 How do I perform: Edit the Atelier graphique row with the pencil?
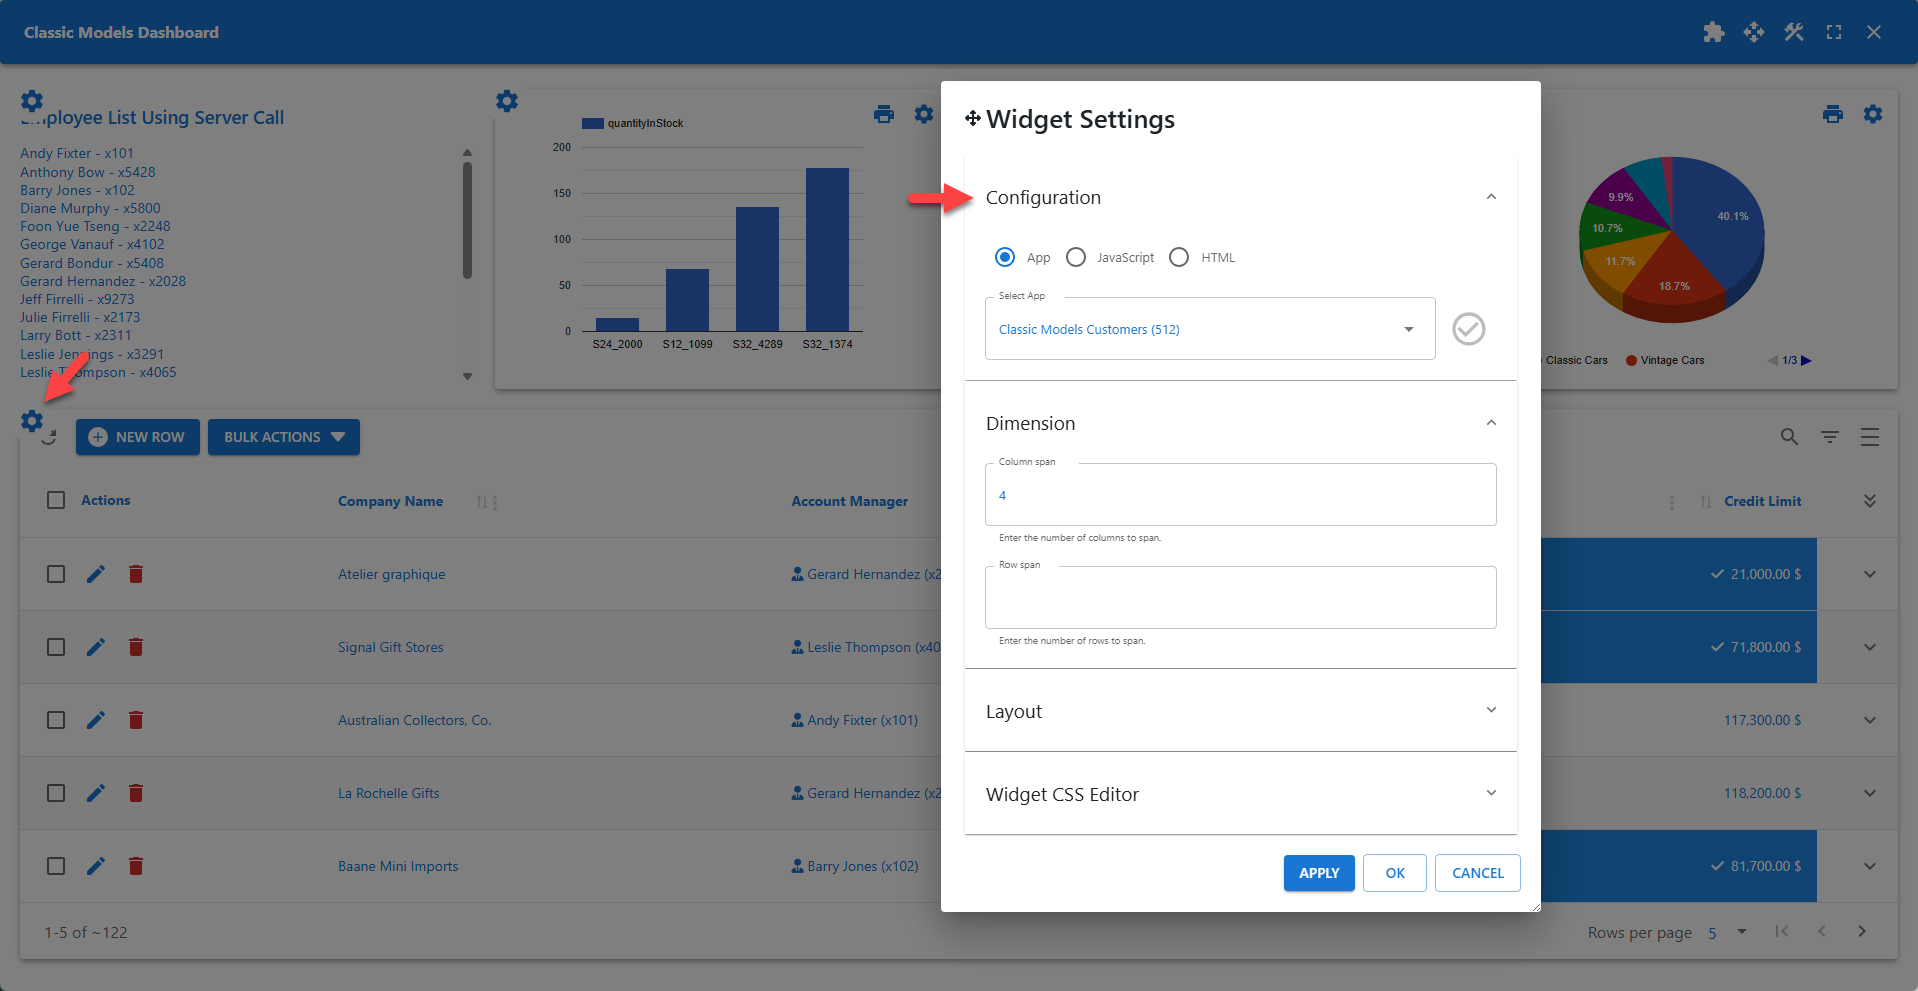[x=95, y=574]
